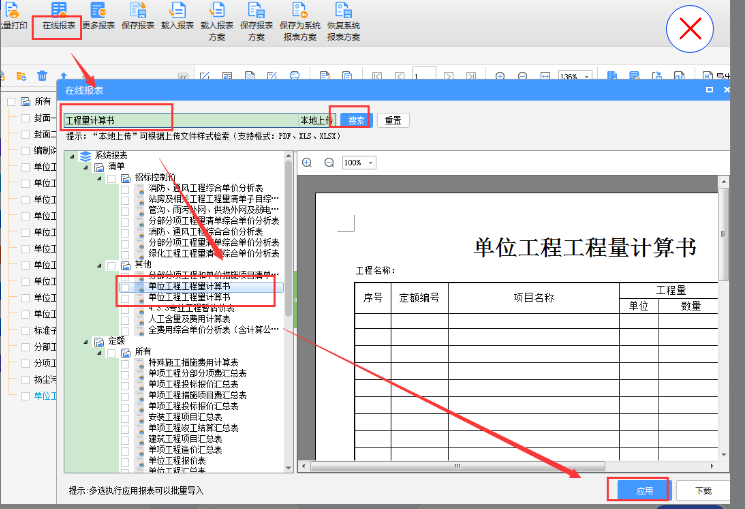This screenshot has width=745, height=509.
Task: Maximize the 在线报表 dialog
Action: tap(709, 89)
